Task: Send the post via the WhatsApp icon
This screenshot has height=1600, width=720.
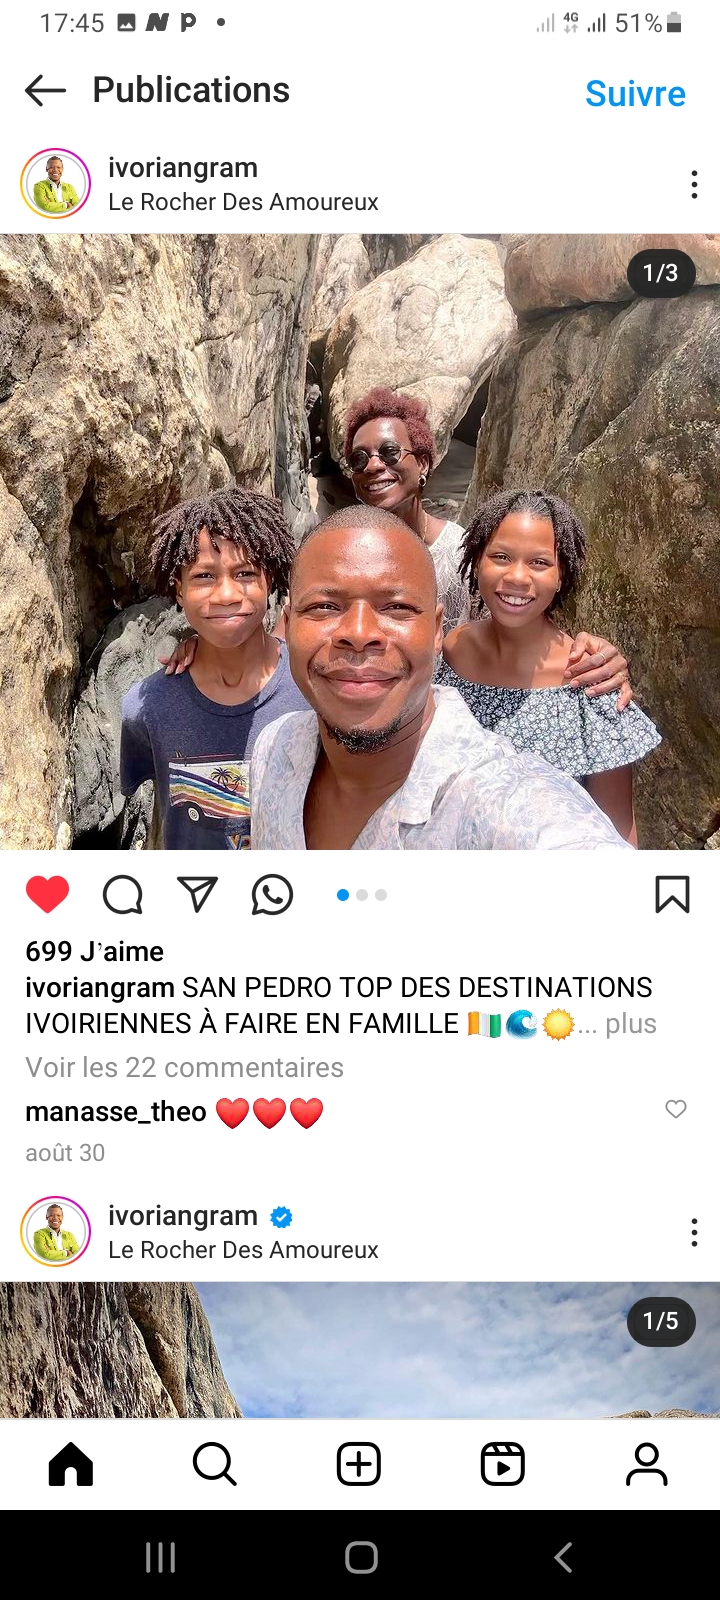Action: 272,894
